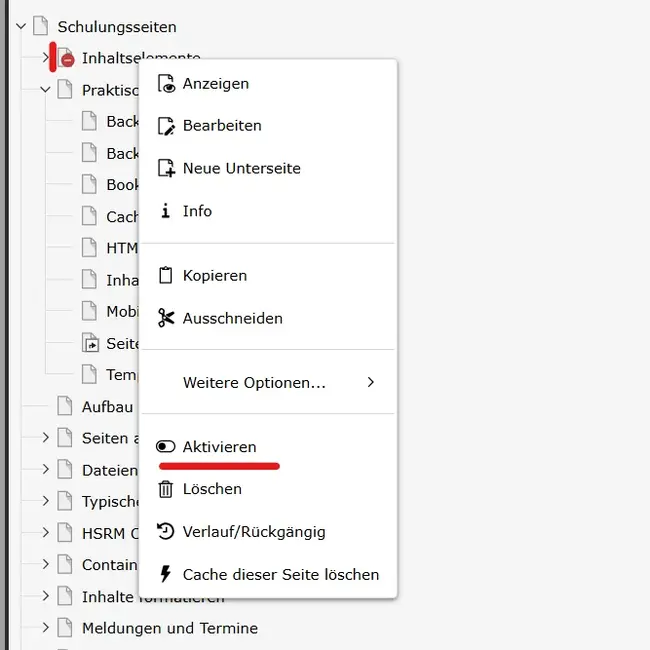Click the trash can icon for Löschen
650x650 pixels.
(x=166, y=489)
